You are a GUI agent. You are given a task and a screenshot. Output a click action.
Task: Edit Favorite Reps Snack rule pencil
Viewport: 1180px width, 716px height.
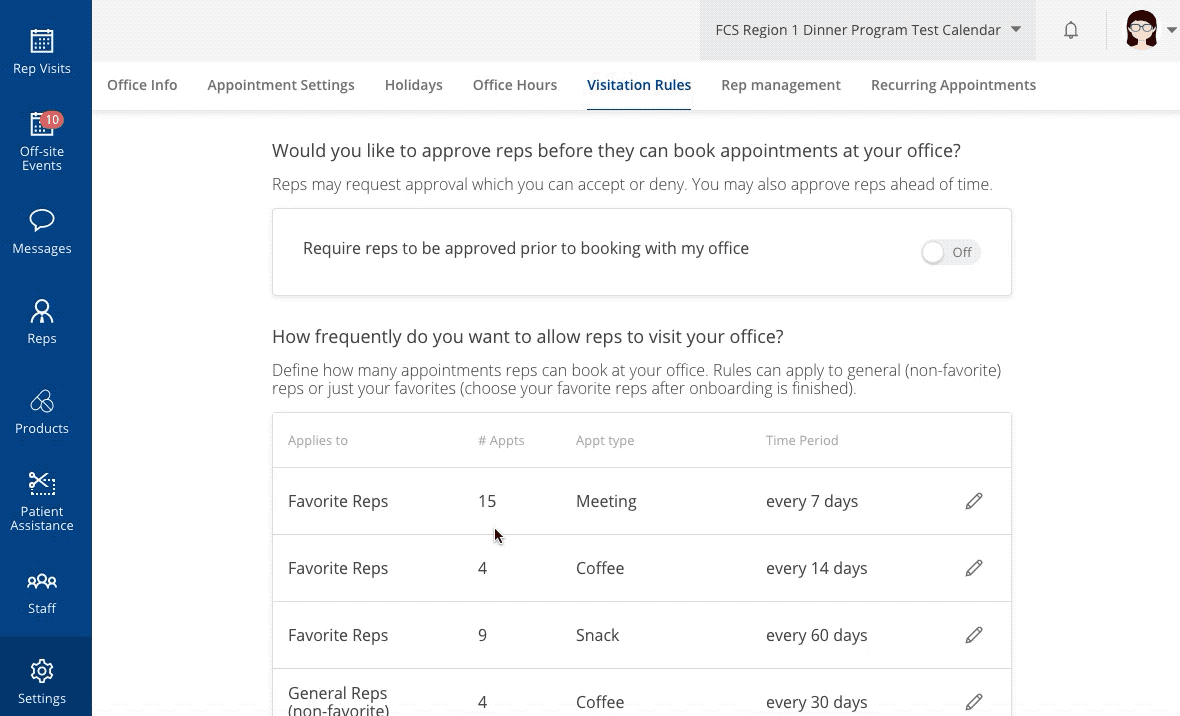pyautogui.click(x=974, y=635)
